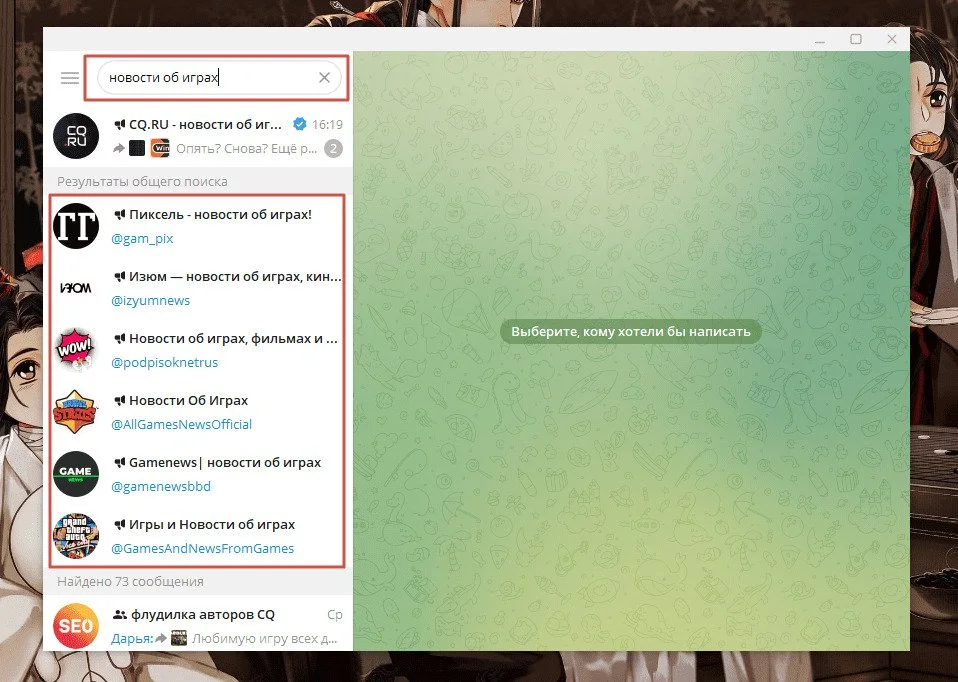Click the 'Опять? Снова? Ещё р...' message preview

click(x=247, y=148)
